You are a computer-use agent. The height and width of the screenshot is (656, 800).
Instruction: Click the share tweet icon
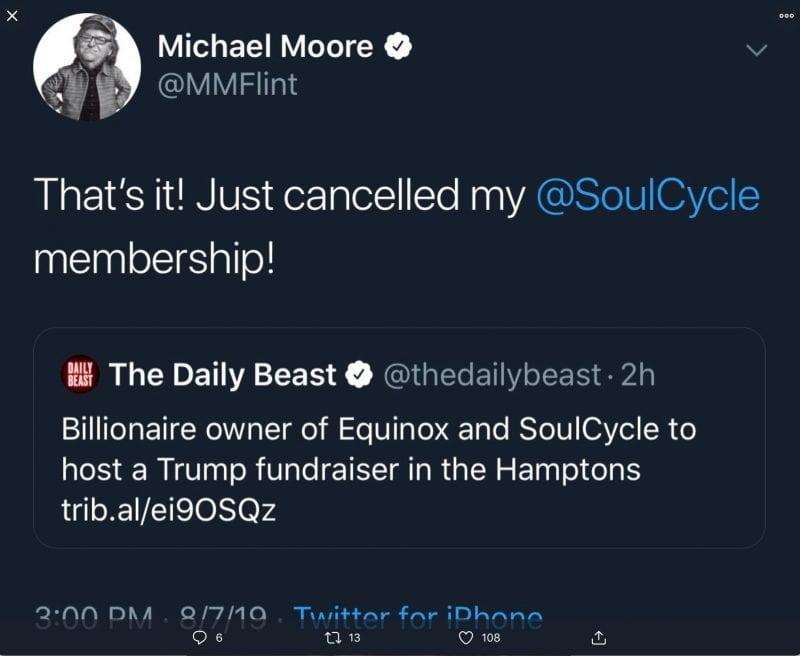pos(599,637)
